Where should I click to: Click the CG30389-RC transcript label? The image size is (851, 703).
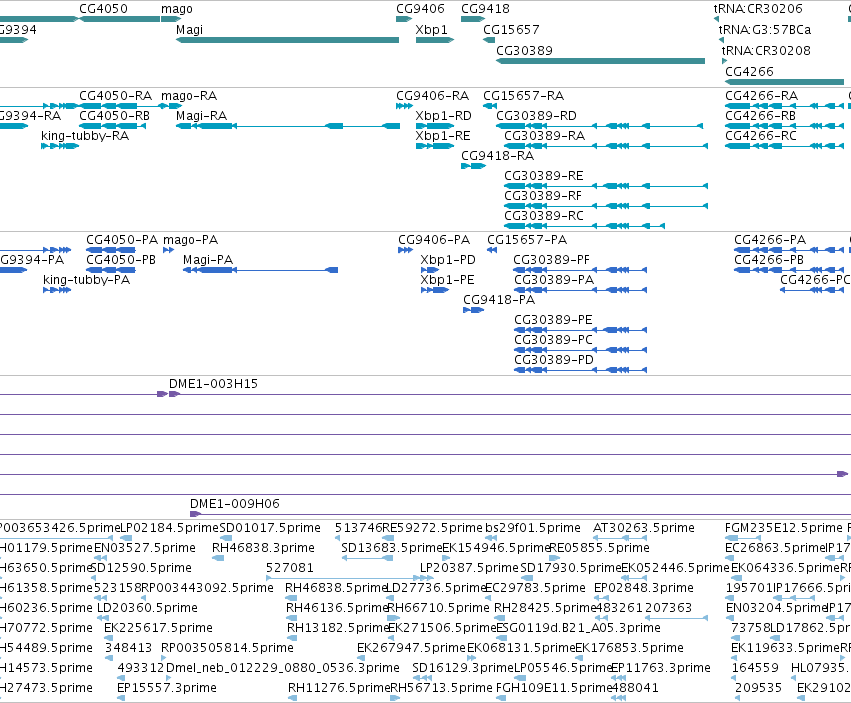pos(544,216)
